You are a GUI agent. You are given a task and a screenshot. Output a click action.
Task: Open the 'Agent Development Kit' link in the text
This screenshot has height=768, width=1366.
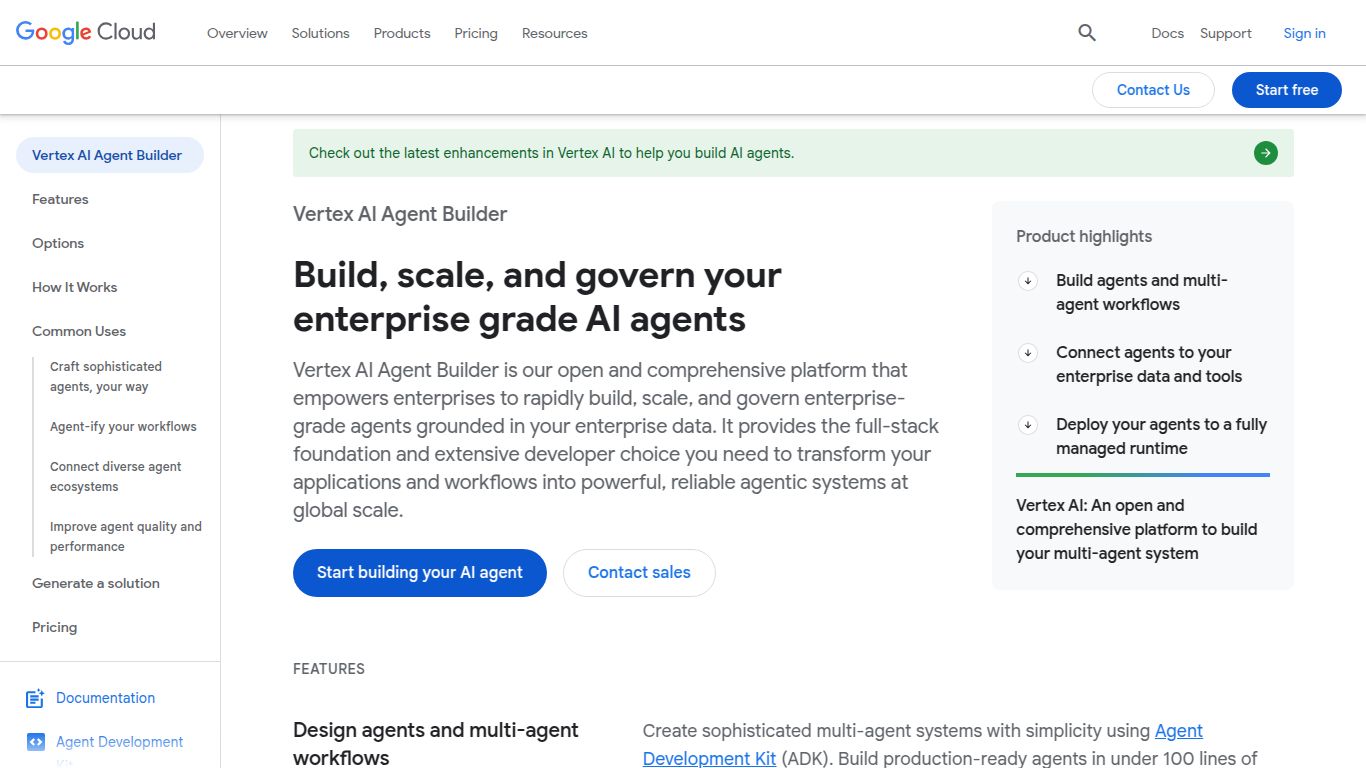pyautogui.click(x=1178, y=731)
